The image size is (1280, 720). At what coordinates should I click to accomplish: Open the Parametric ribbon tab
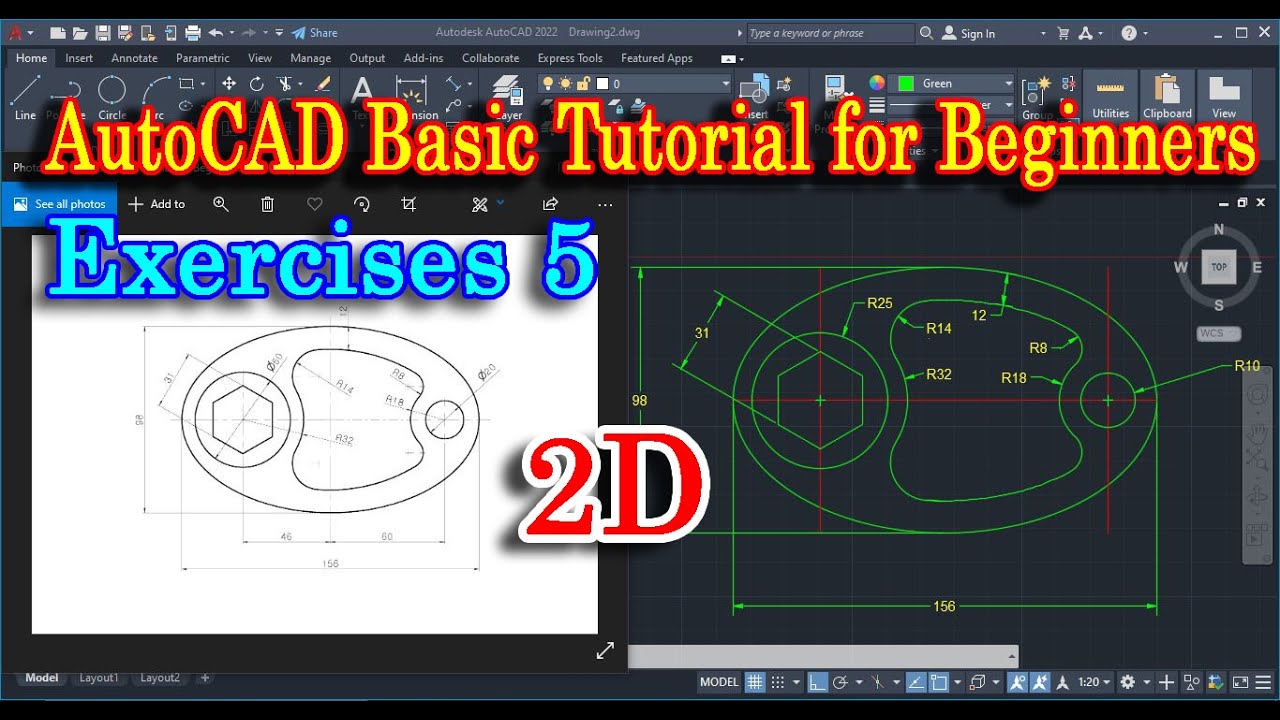point(202,58)
